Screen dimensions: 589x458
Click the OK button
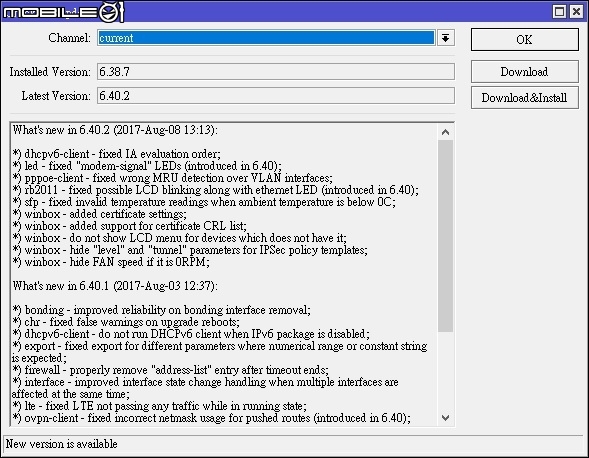click(x=525, y=39)
